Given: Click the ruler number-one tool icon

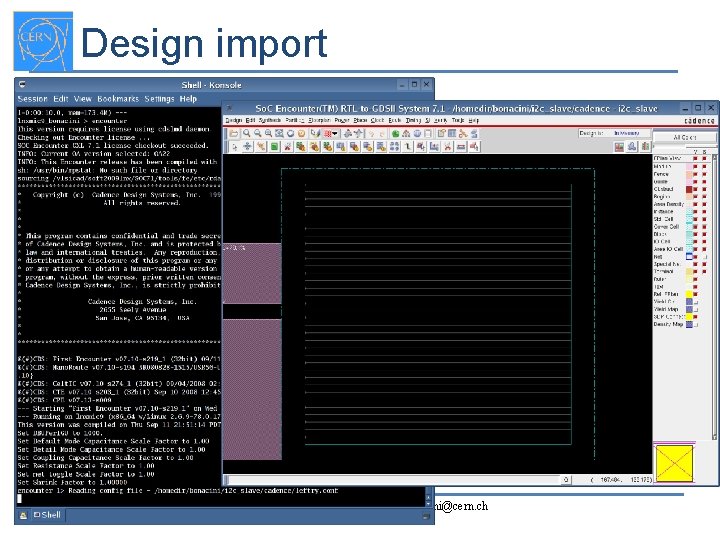Looking at the screenshot, I should [408, 147].
